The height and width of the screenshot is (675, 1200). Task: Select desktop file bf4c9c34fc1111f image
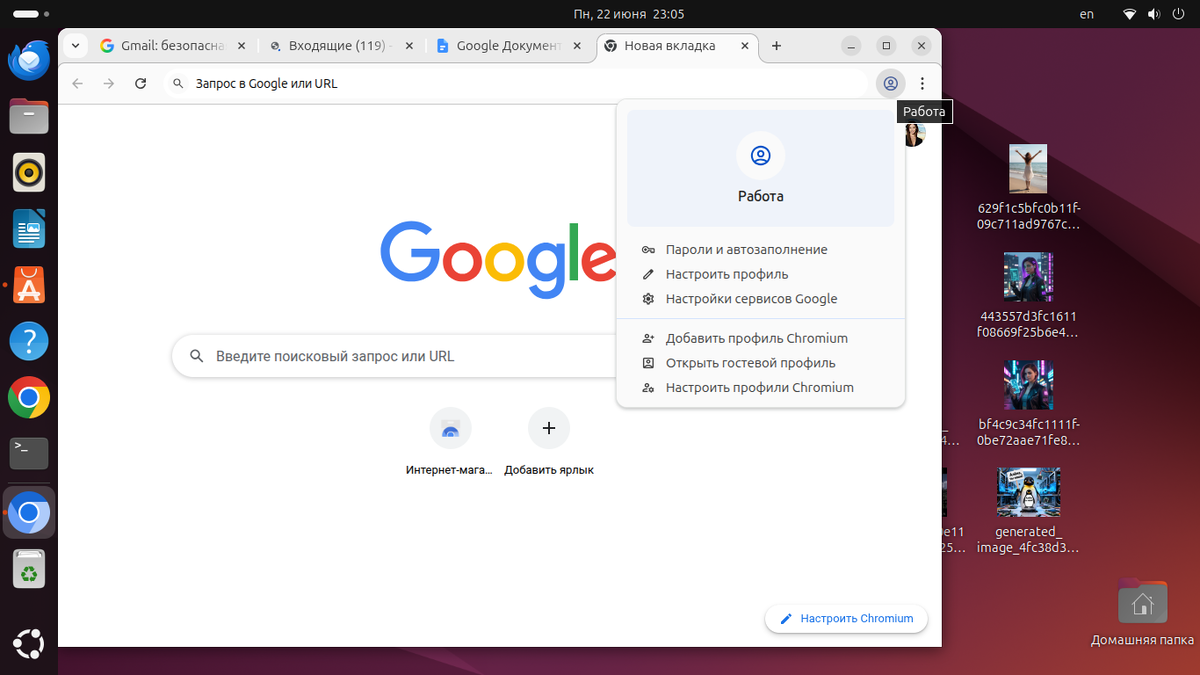point(1029,403)
